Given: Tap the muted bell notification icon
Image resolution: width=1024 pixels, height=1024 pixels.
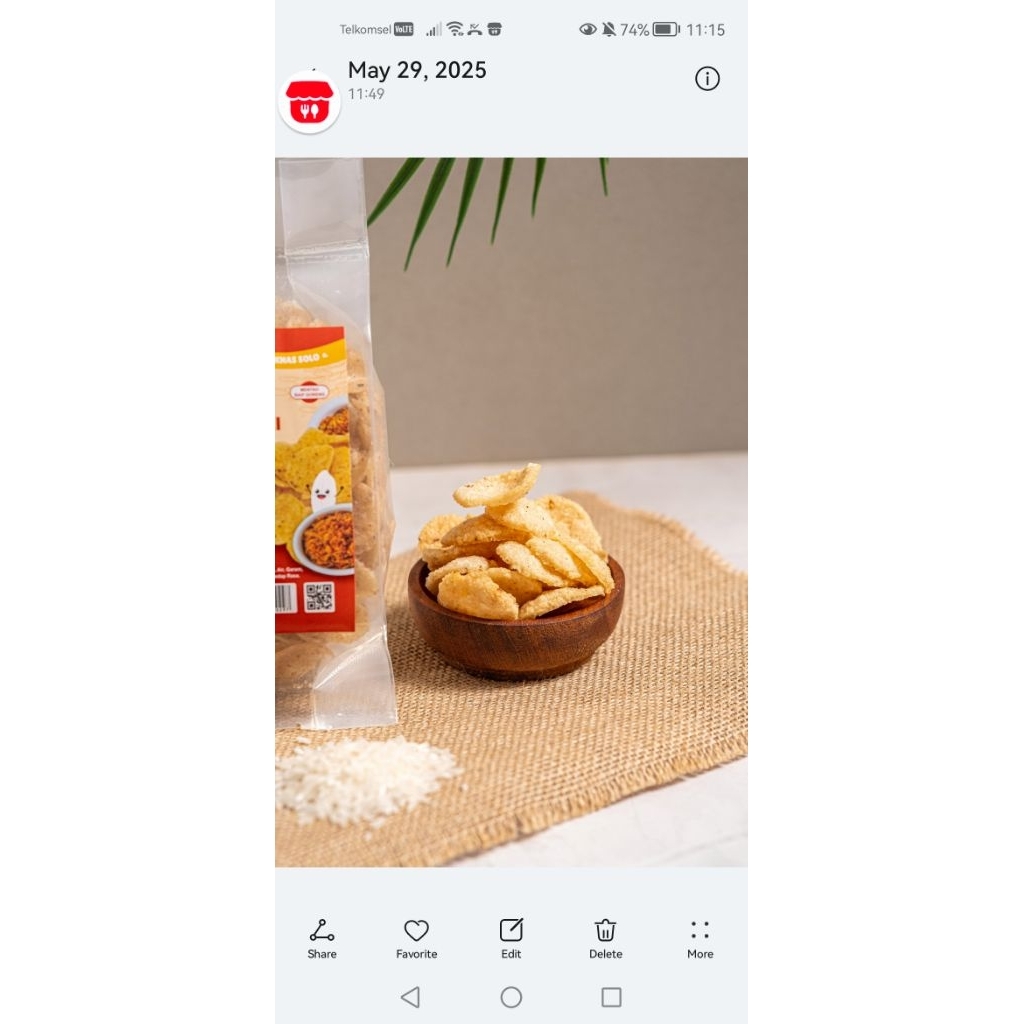Looking at the screenshot, I should [x=609, y=29].
